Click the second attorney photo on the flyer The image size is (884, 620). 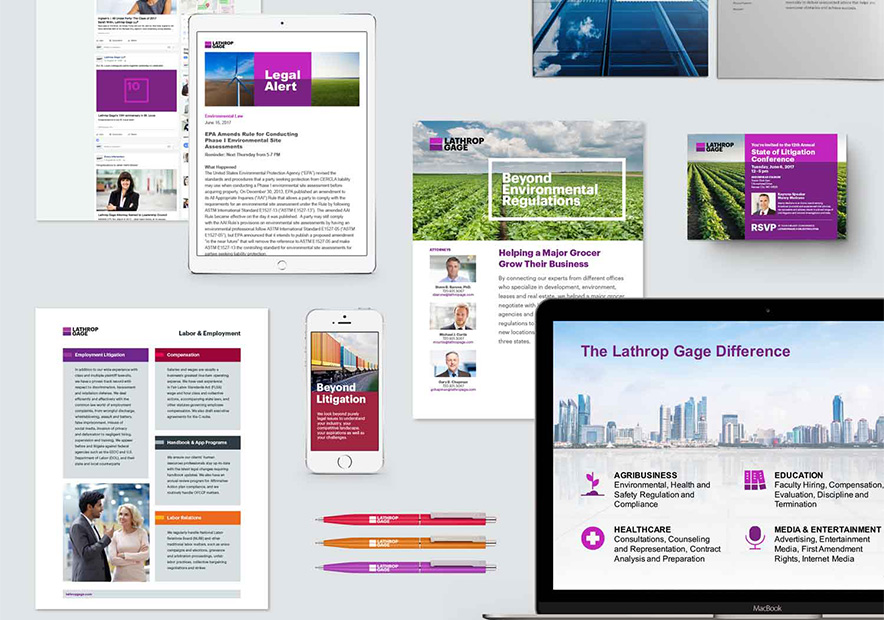pyautogui.click(x=453, y=316)
